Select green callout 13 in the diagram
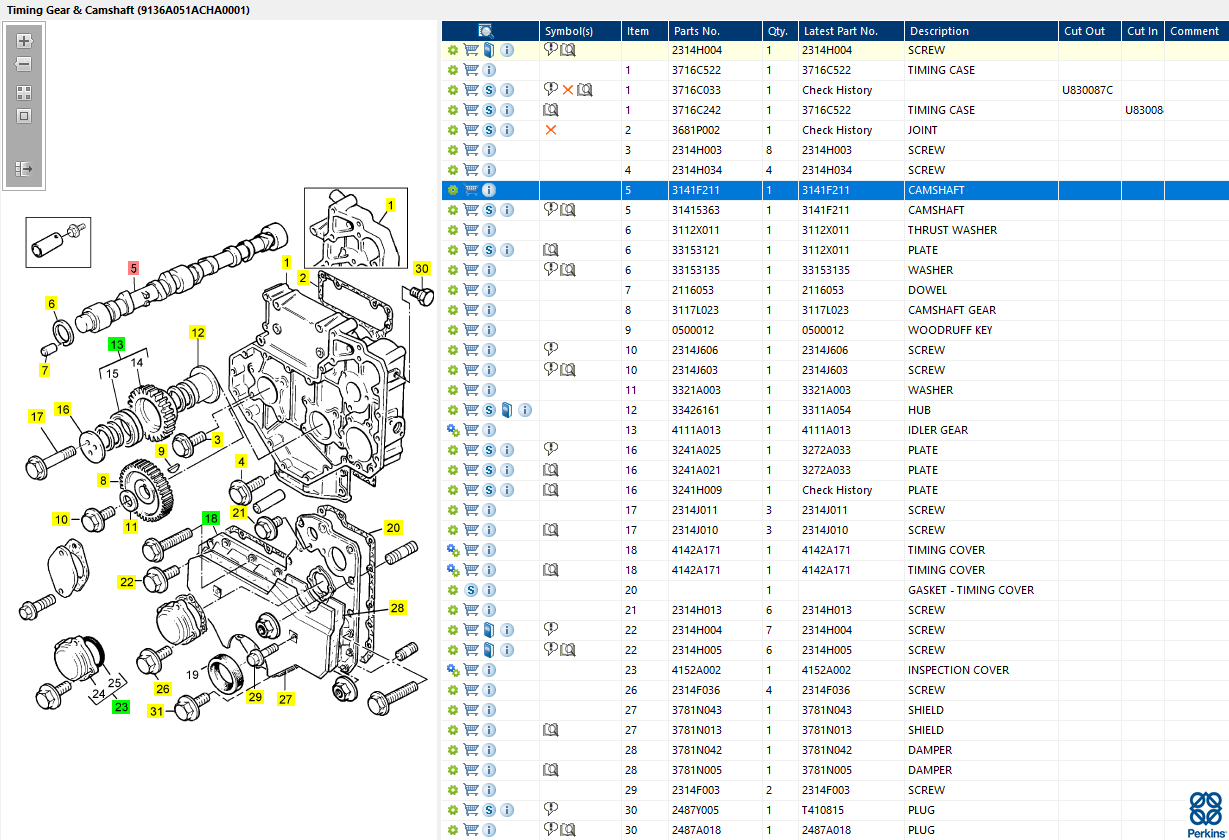Image resolution: width=1229 pixels, height=840 pixels. click(x=117, y=345)
